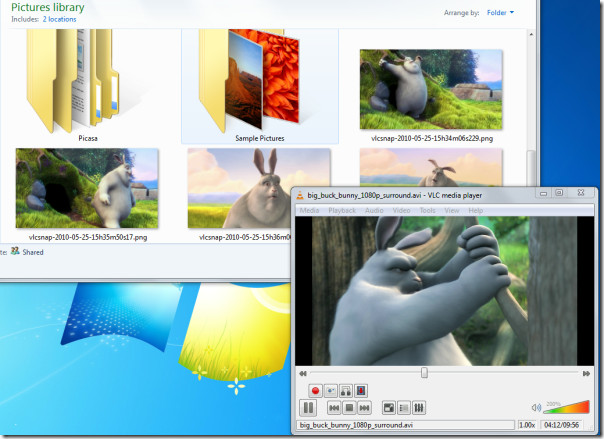Open the Audio menu in VLC
Image resolution: width=604 pixels, height=439 pixels.
[374, 210]
